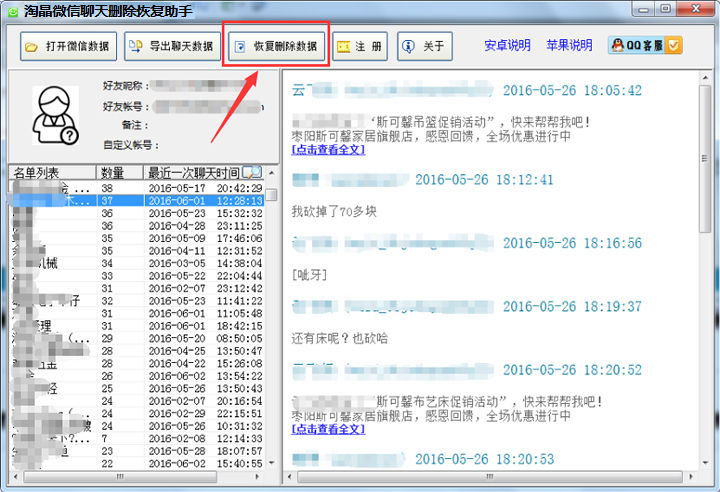
Task: Click chat panel horizontal scrollbar thumb
Action: pyautogui.click(x=490, y=477)
